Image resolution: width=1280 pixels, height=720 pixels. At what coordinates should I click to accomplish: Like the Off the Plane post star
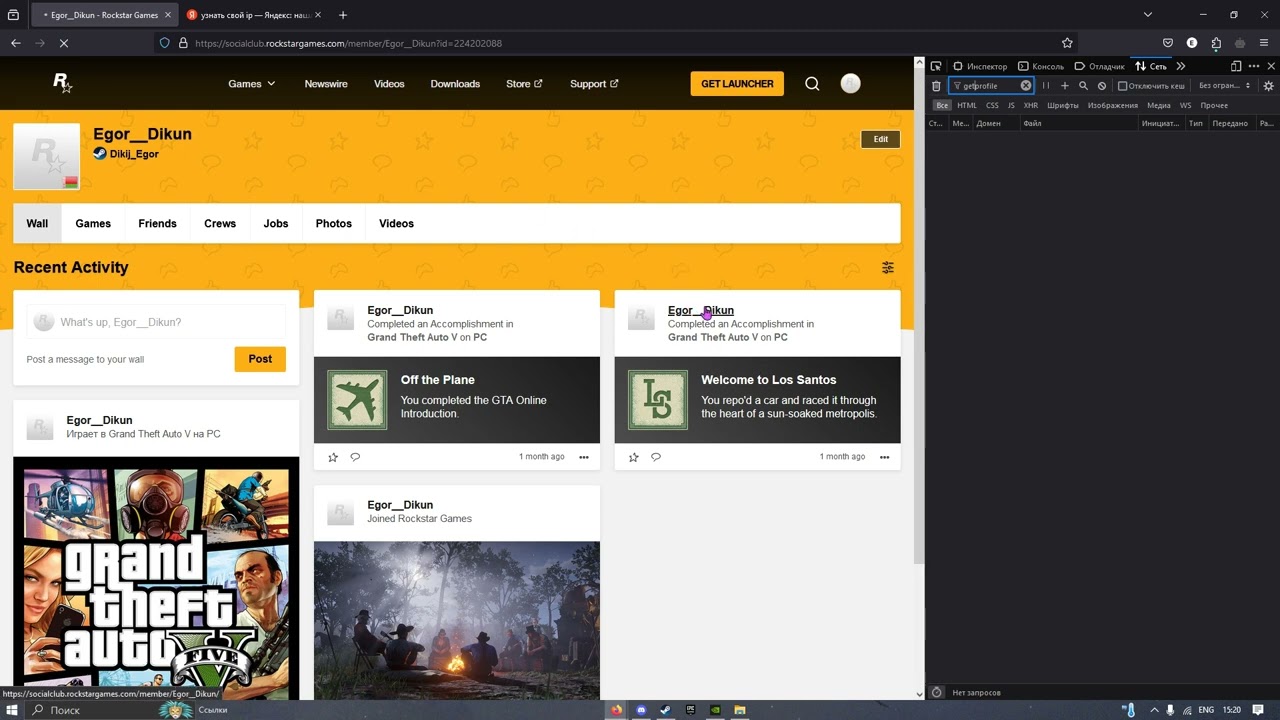(333, 457)
